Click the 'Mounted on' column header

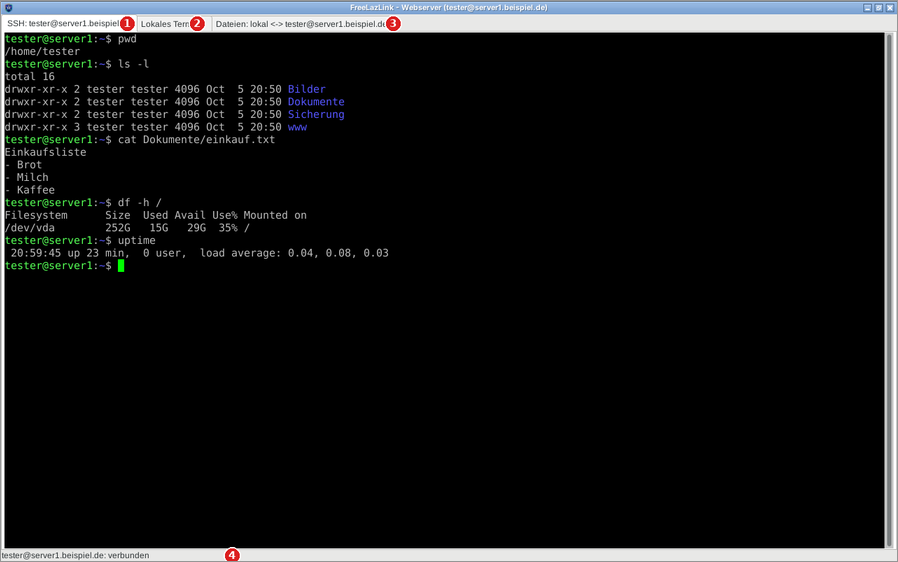tap(275, 215)
